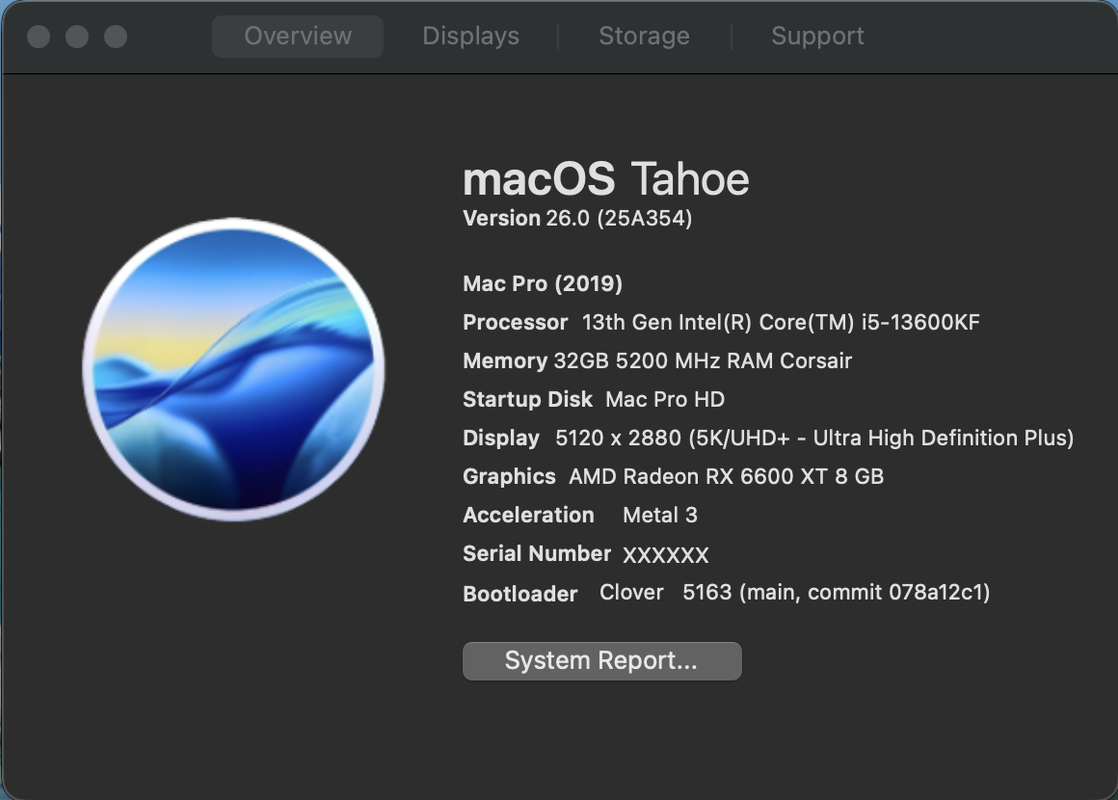The image size is (1118, 800).
Task: Click the Graphics AMD Radeon RX 6600 XT line
Action: point(673,476)
